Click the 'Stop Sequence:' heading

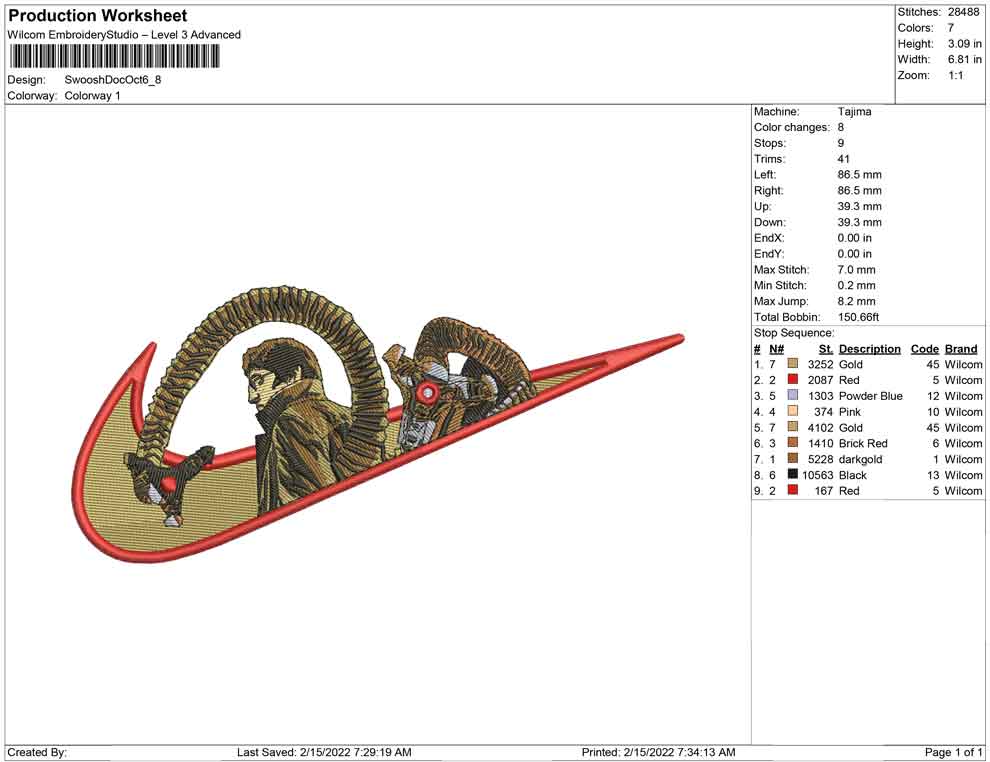click(x=794, y=333)
